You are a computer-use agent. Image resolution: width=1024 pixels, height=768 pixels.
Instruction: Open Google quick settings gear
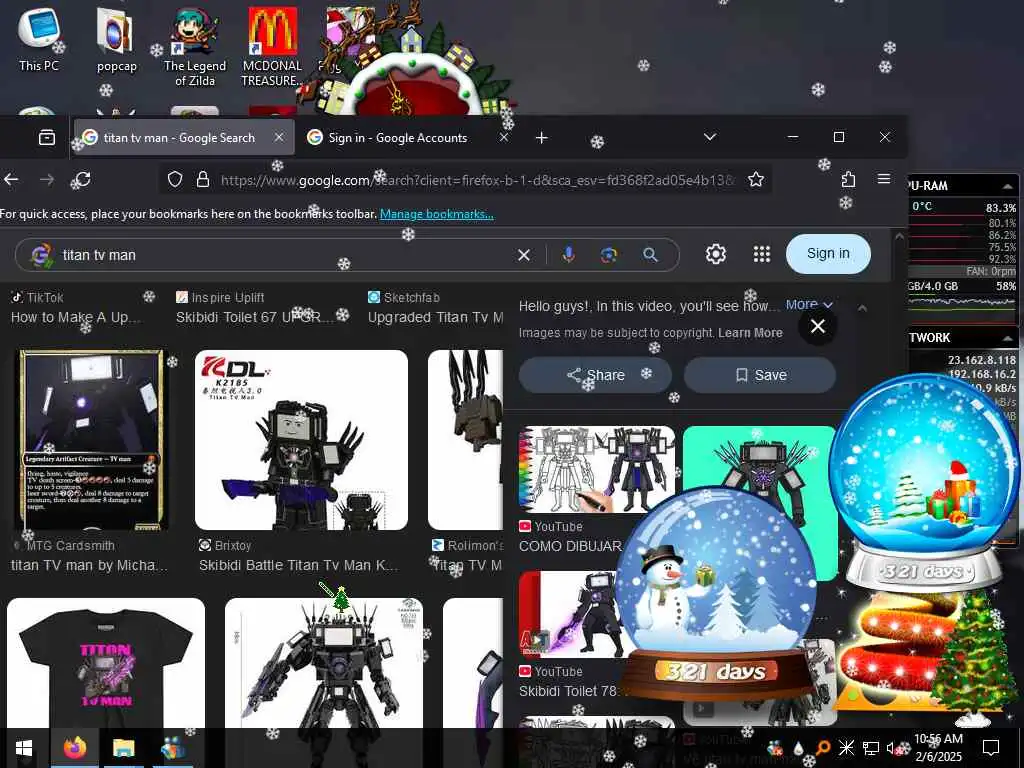pyautogui.click(x=716, y=254)
